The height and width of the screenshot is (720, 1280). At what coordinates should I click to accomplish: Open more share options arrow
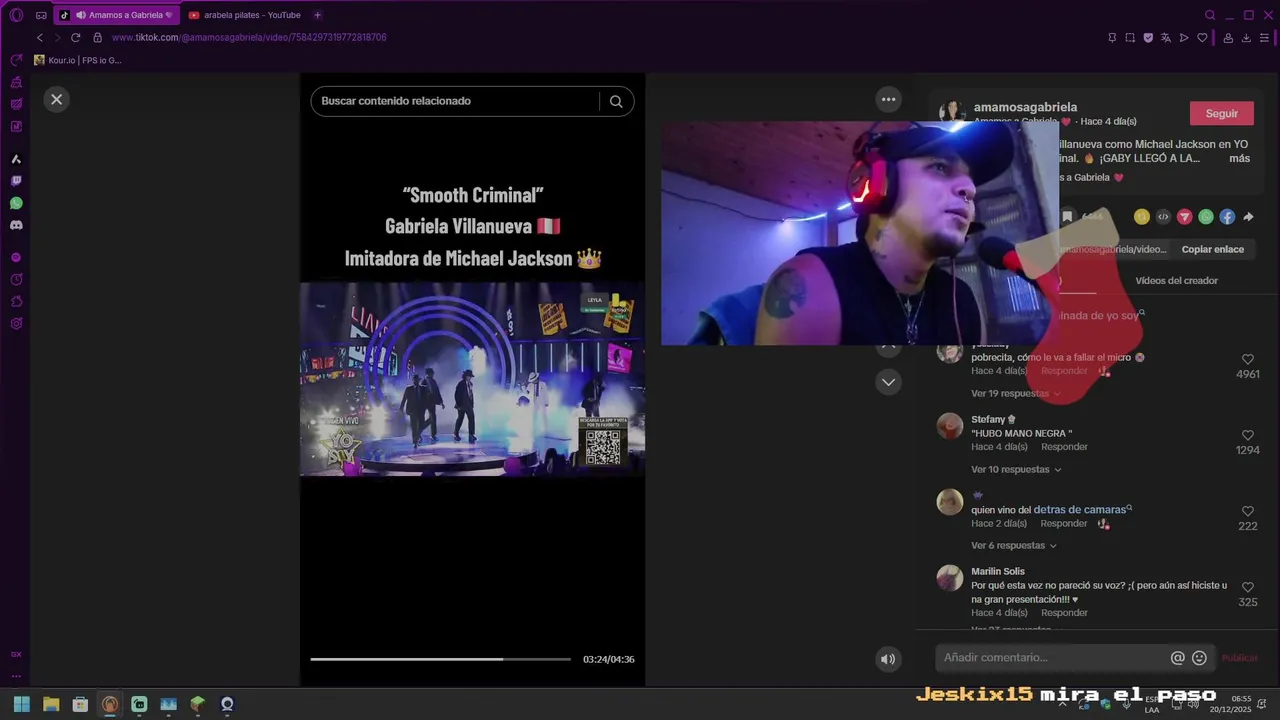pos(1248,217)
